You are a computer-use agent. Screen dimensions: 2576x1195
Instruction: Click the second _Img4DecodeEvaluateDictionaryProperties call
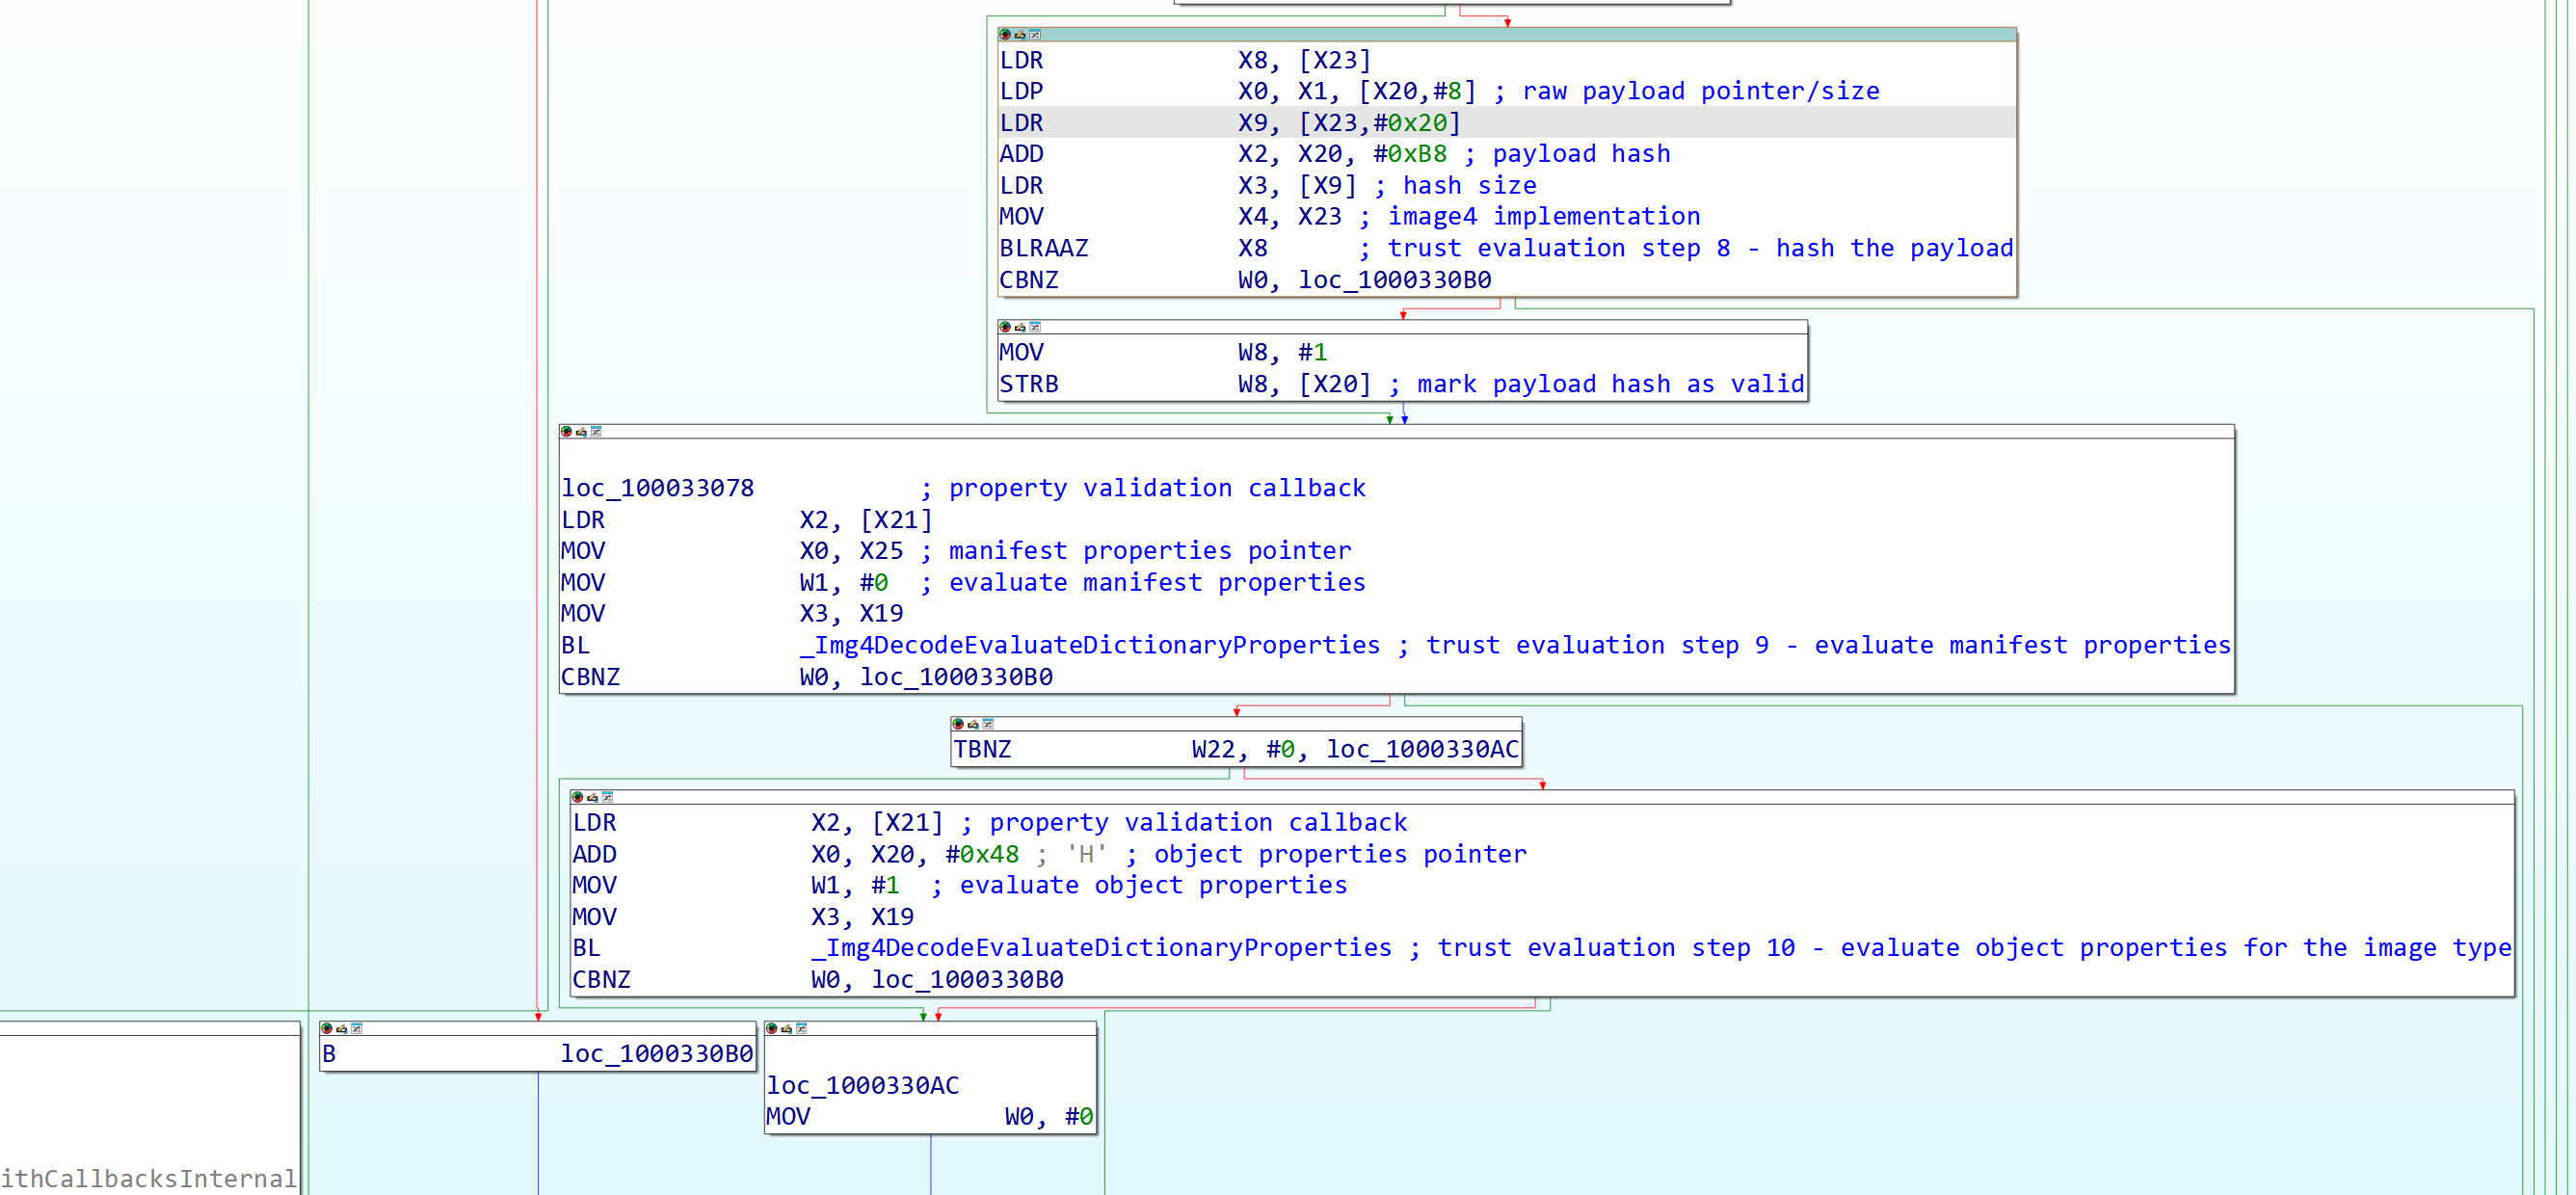click(x=1101, y=948)
